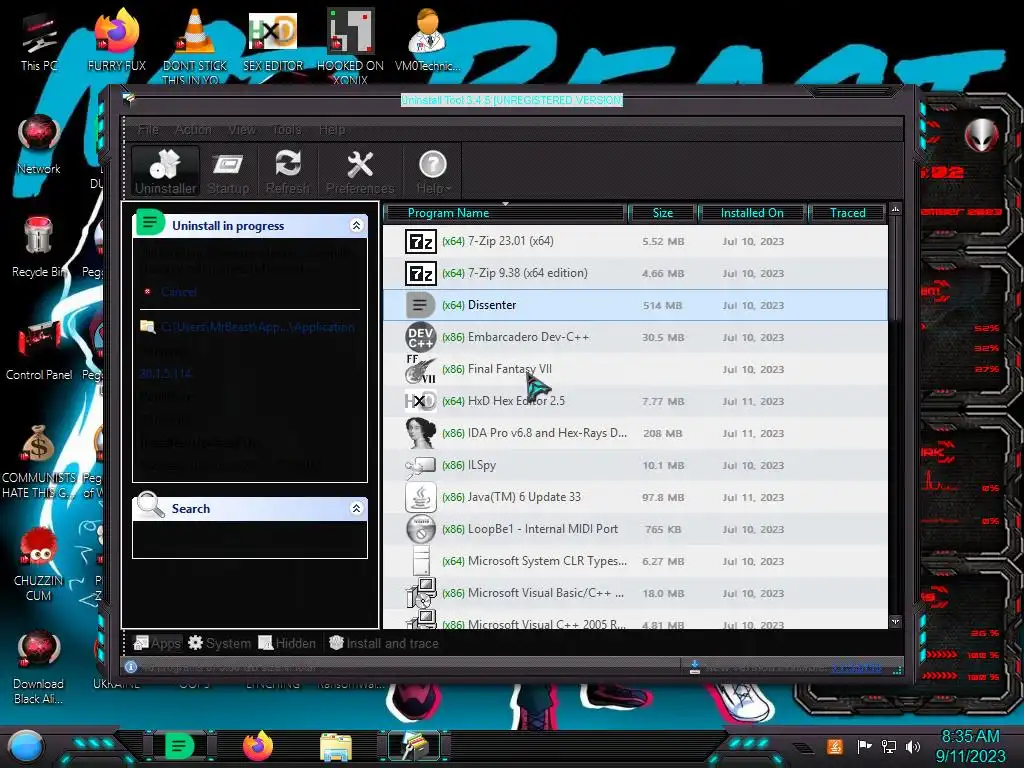Open Firefox from the taskbar
Screen dimensions: 1024x768
[258, 746]
